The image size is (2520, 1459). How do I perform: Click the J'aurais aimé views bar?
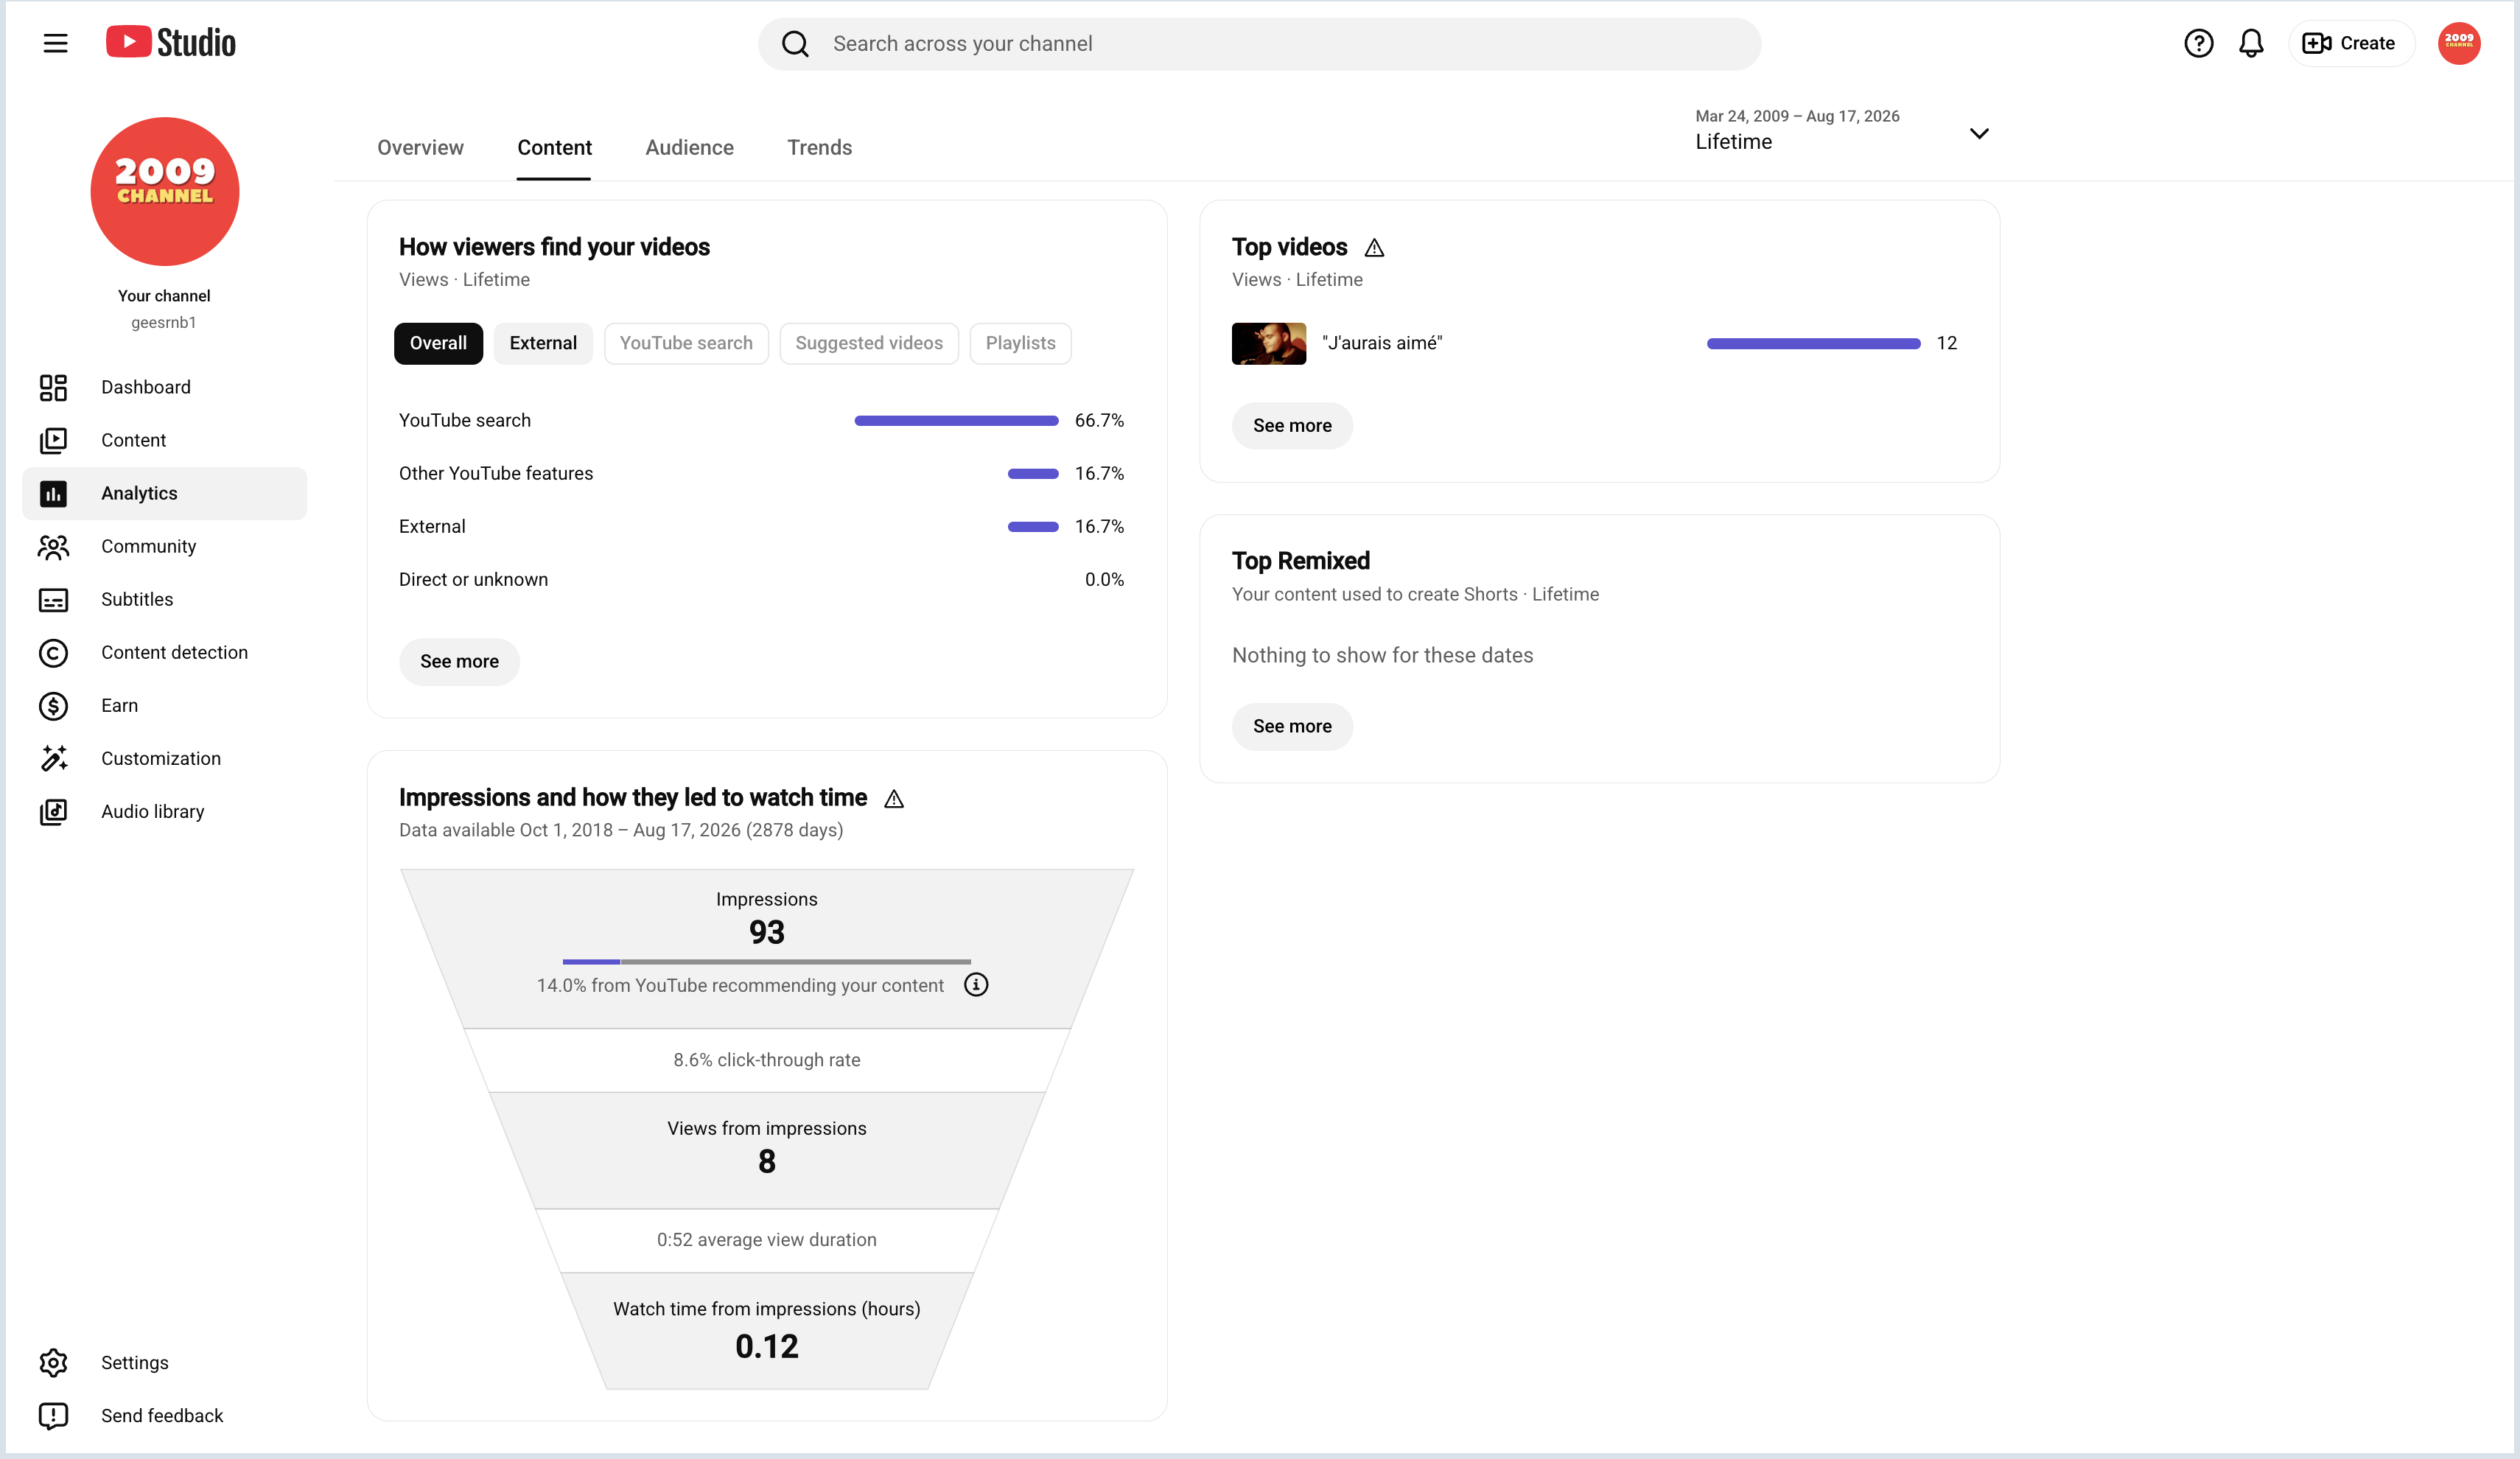click(1813, 344)
